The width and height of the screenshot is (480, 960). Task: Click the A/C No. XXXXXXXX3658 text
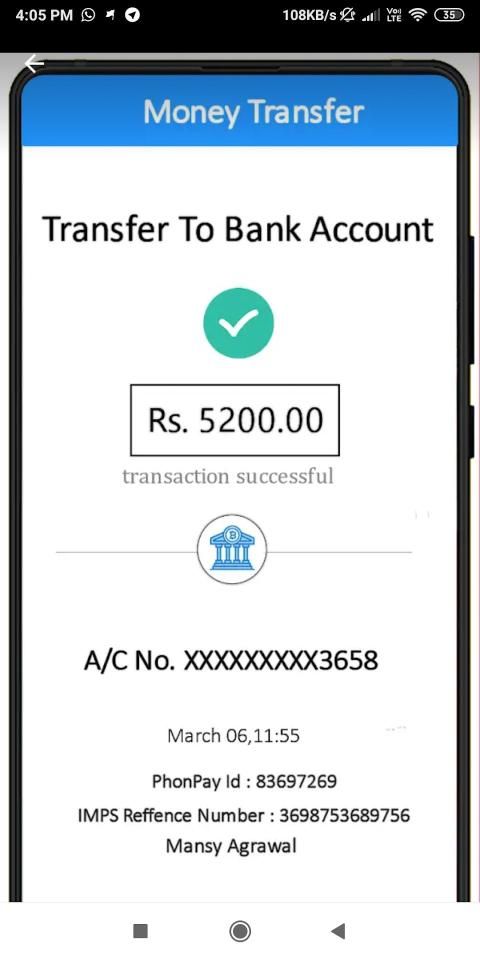231,661
